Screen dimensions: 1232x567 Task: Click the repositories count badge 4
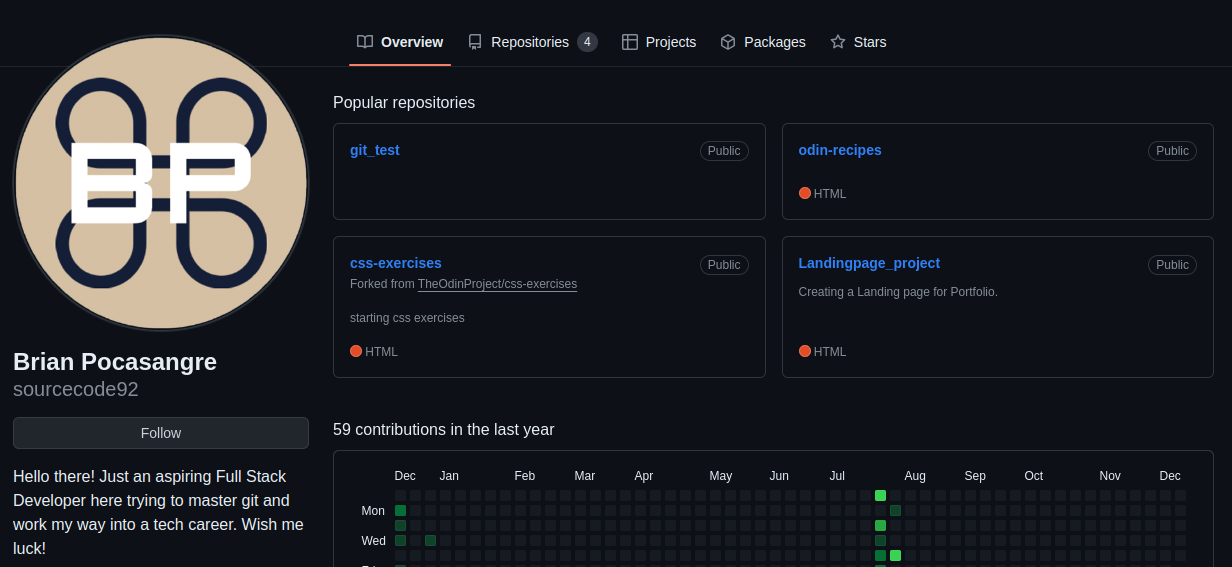(x=587, y=42)
